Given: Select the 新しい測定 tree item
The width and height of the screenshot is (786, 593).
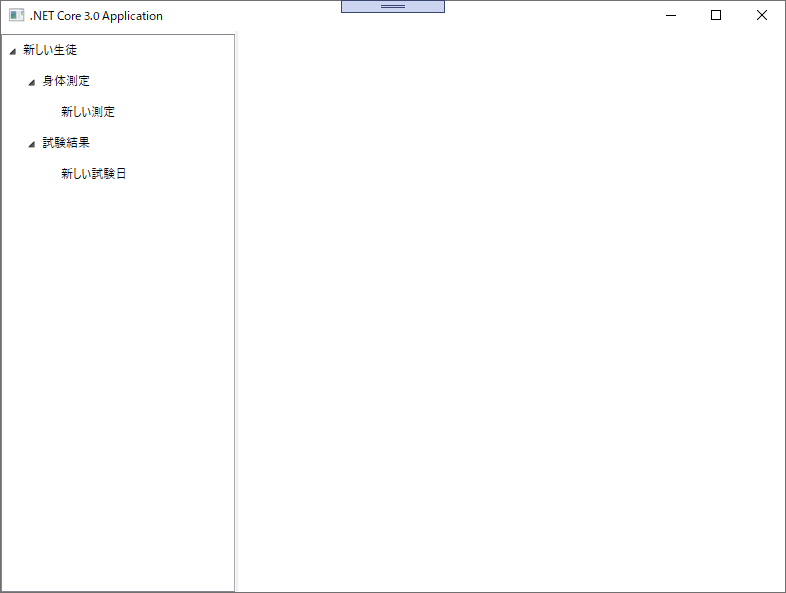Looking at the screenshot, I should click(88, 112).
